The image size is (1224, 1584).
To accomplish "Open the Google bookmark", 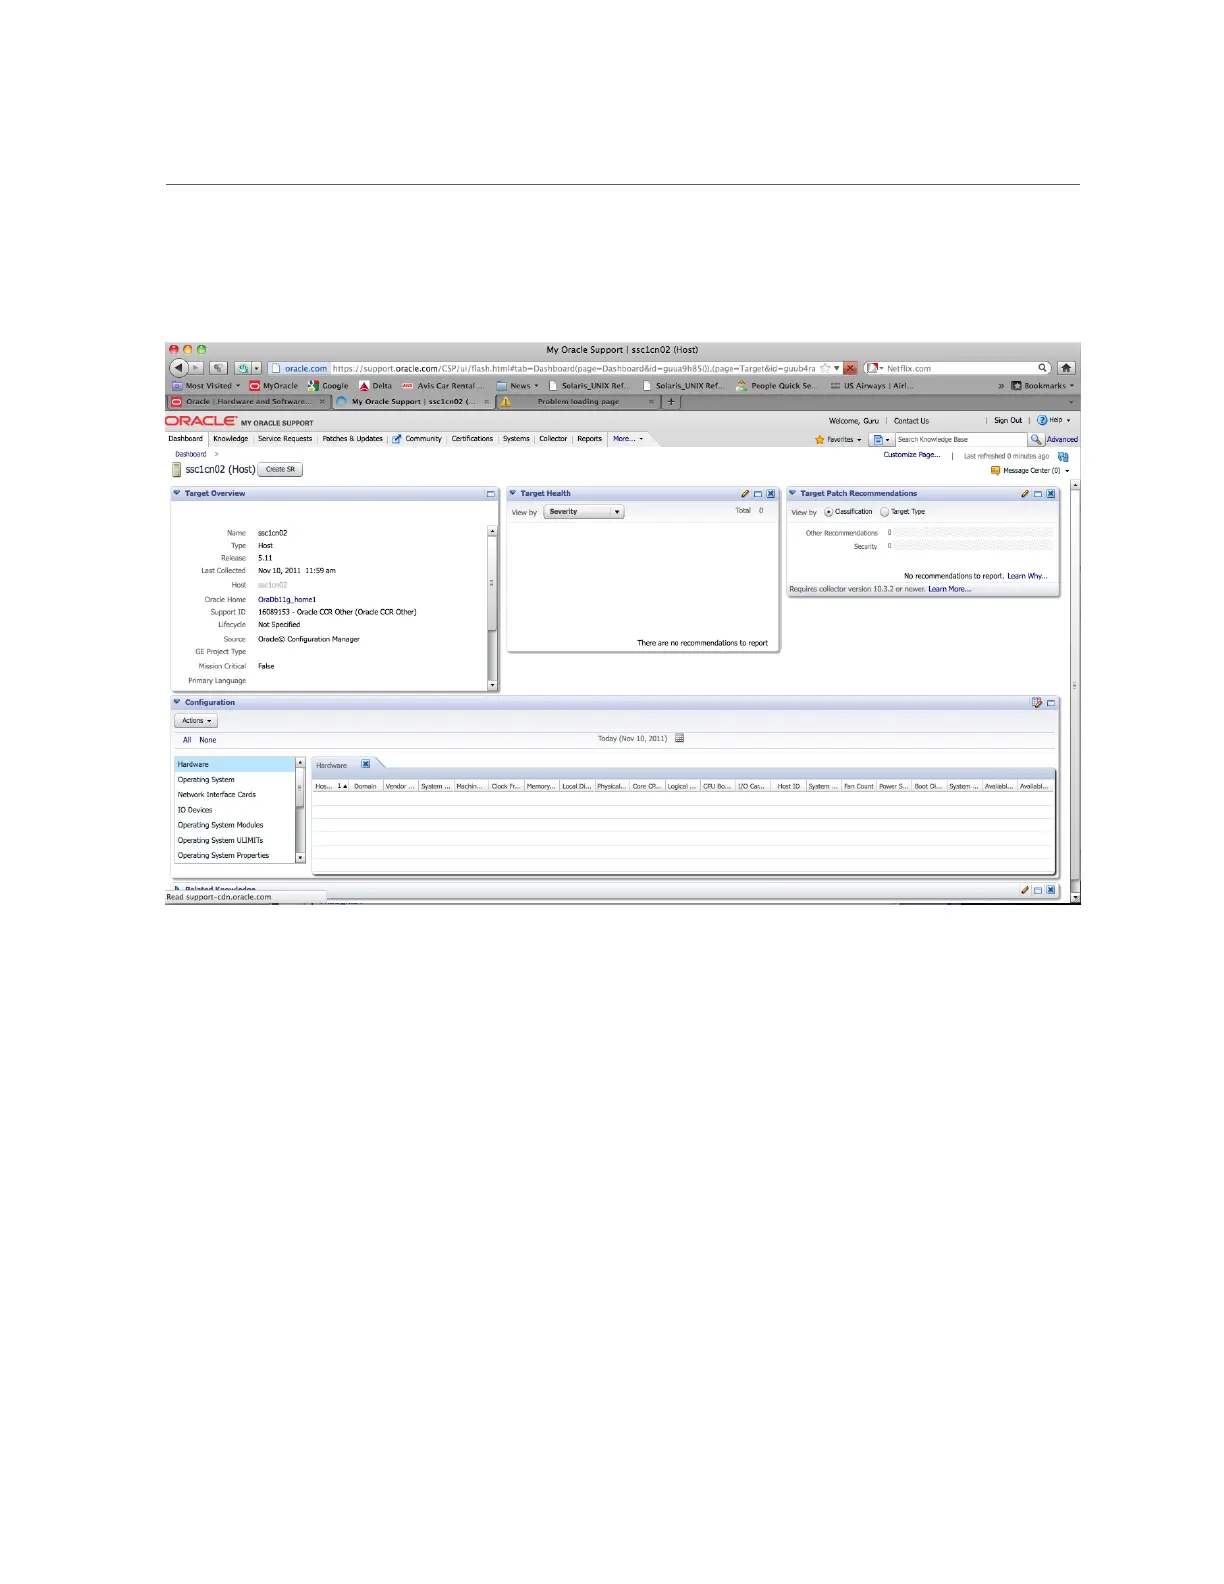I will (x=329, y=385).
